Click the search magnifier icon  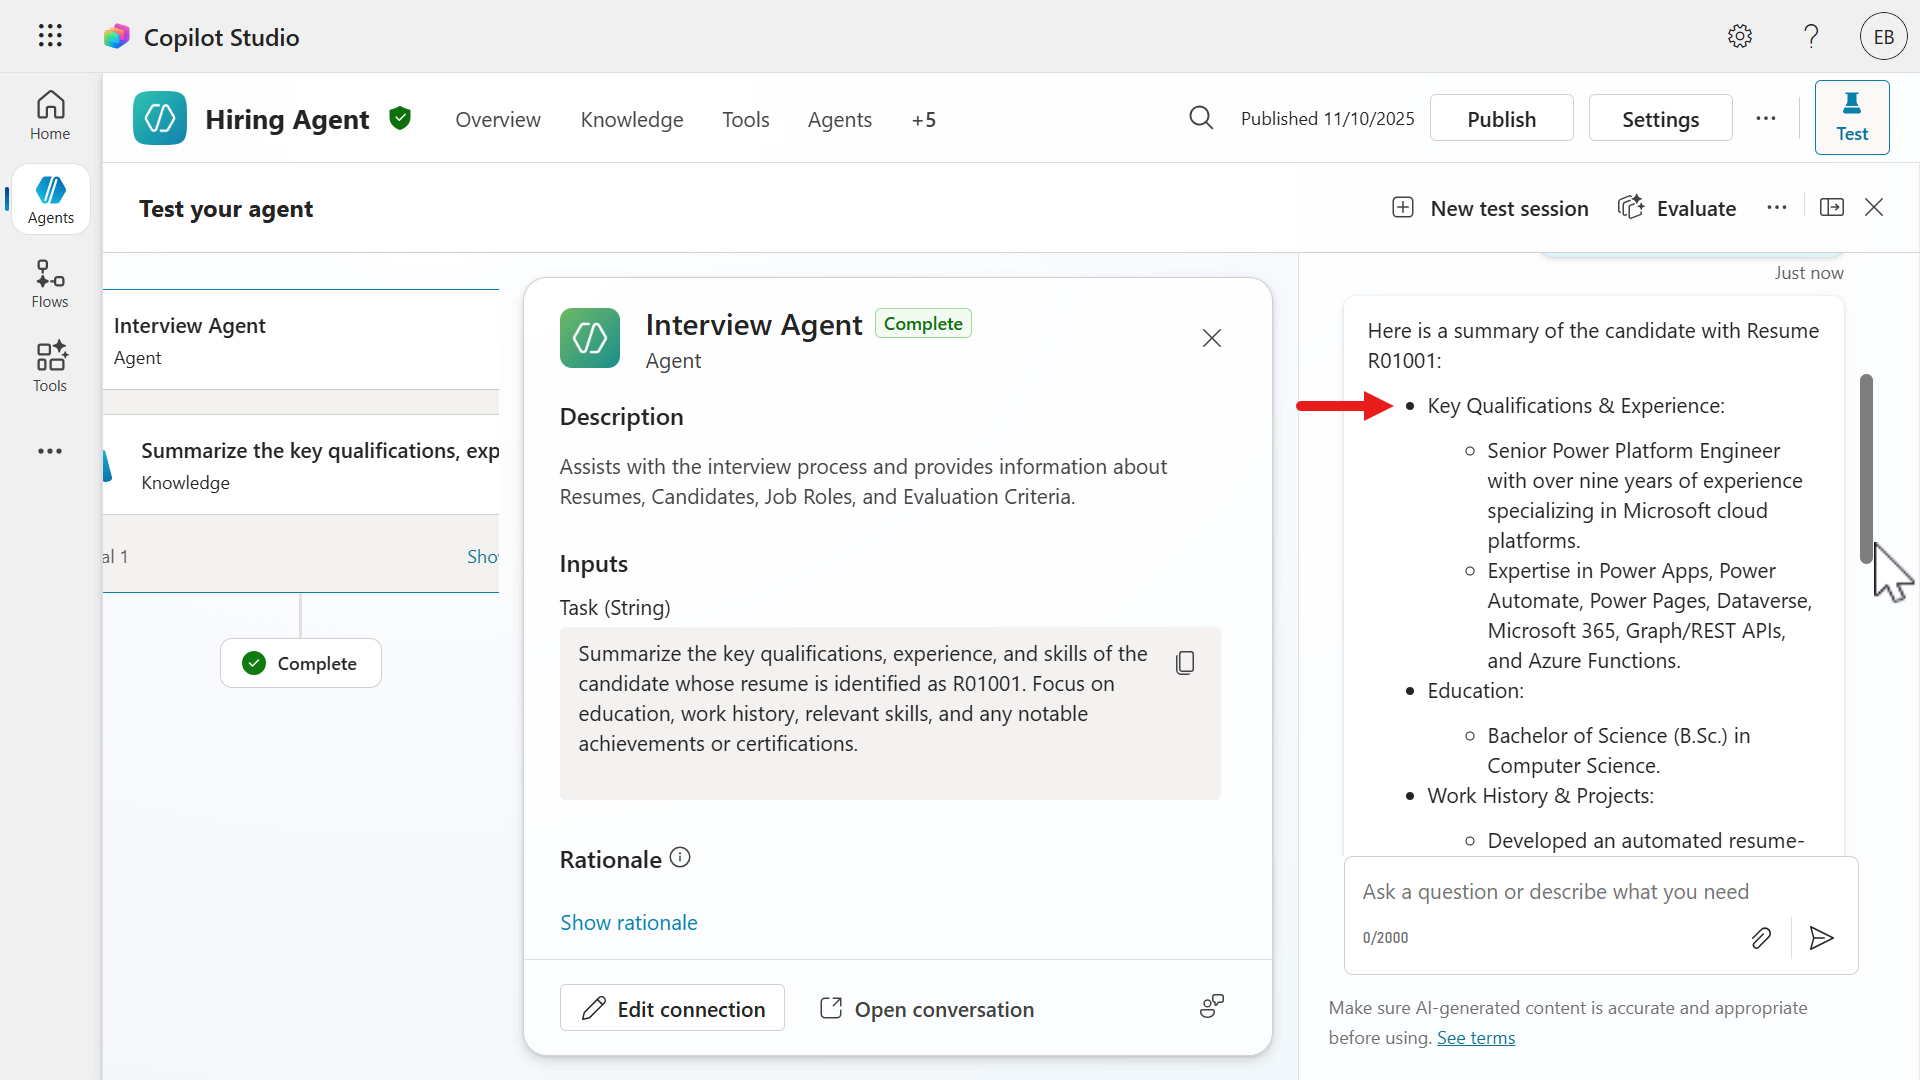coord(1201,119)
